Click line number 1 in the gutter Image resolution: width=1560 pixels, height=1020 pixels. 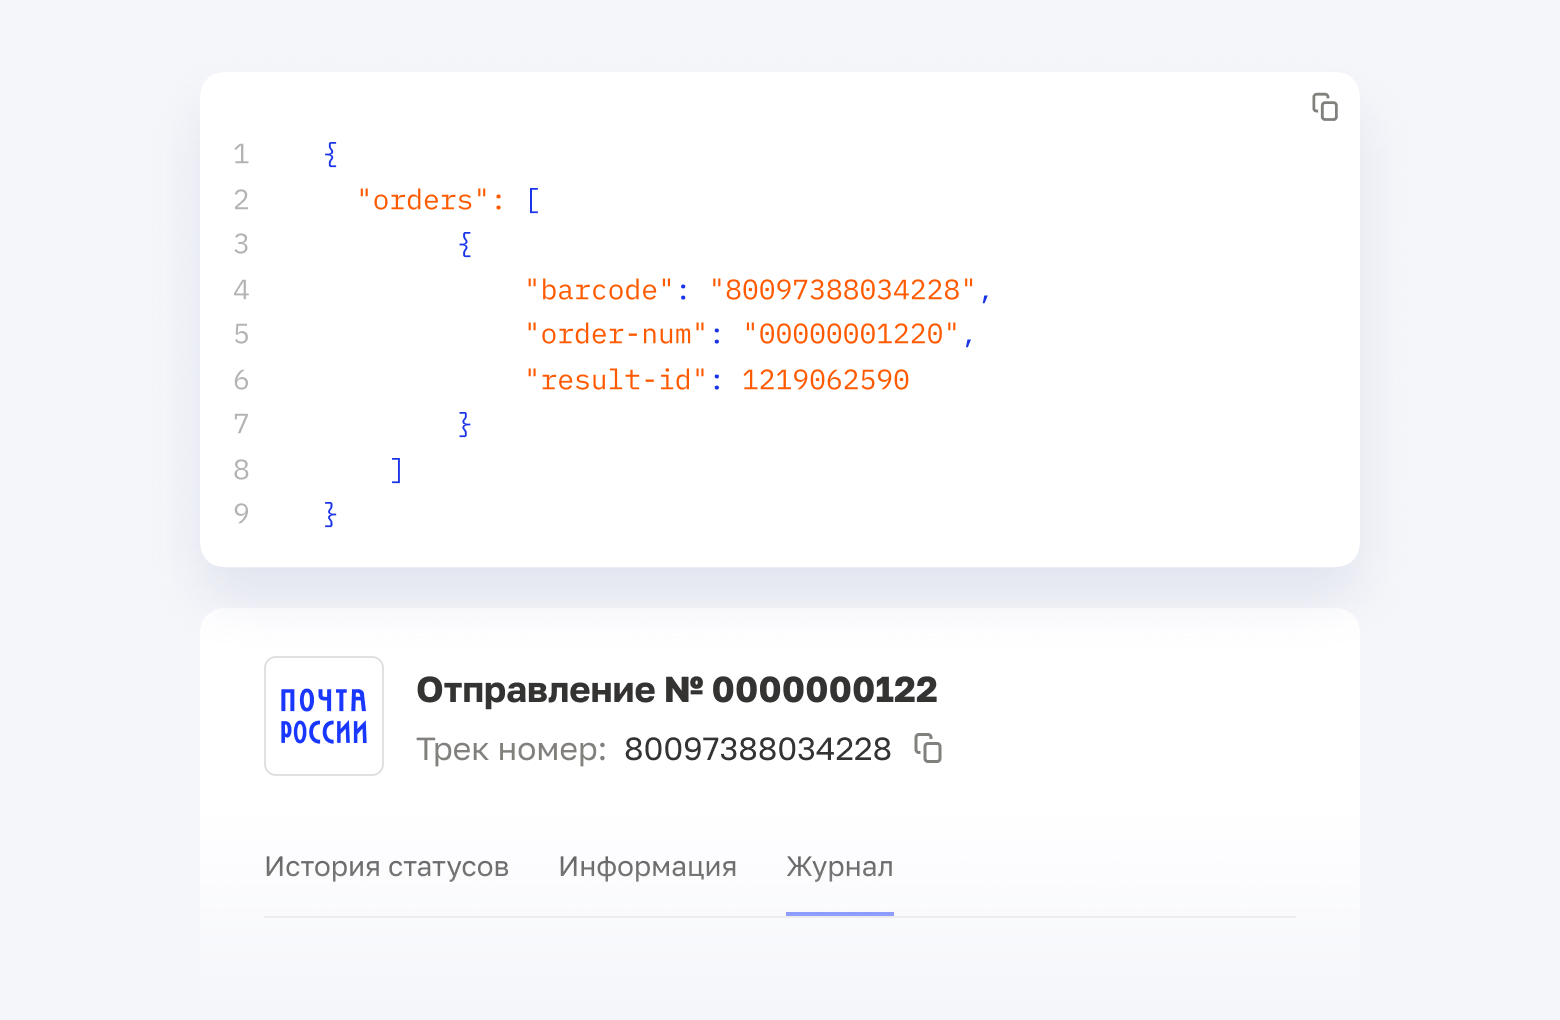point(241,154)
